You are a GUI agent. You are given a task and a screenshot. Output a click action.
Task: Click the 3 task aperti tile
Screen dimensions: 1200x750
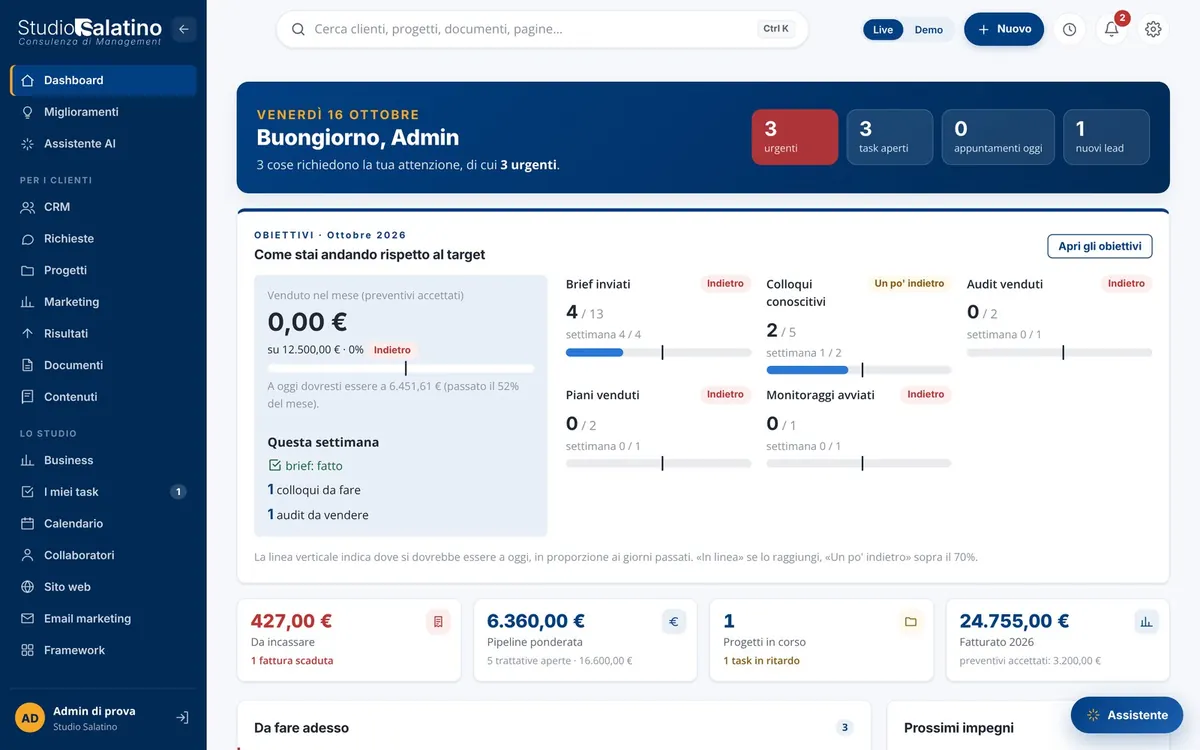[890, 137]
